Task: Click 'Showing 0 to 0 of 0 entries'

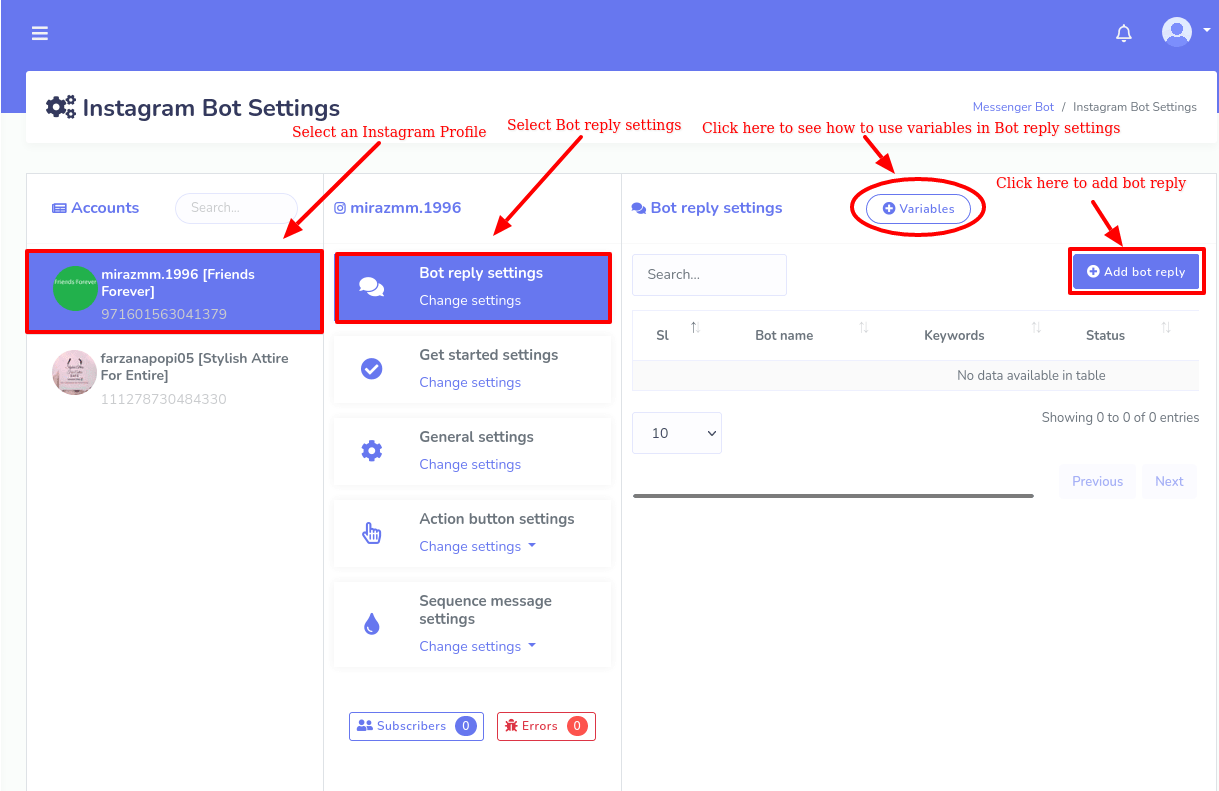Action: pos(1120,417)
